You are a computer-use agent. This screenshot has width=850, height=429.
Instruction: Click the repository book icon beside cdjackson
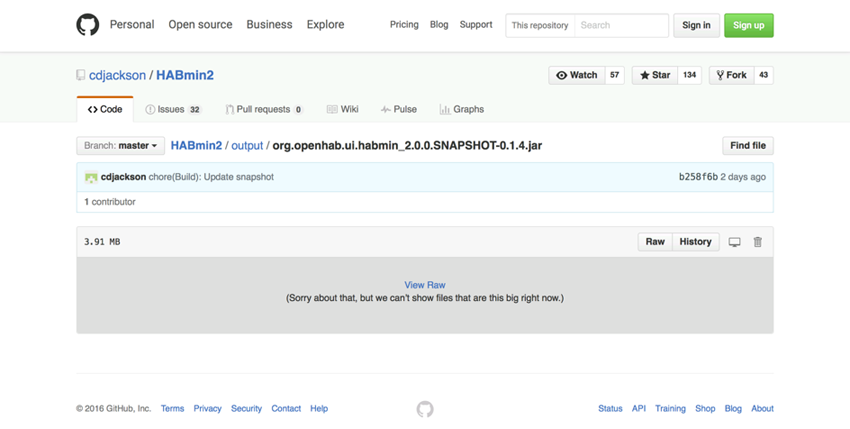pyautogui.click(x=81, y=75)
